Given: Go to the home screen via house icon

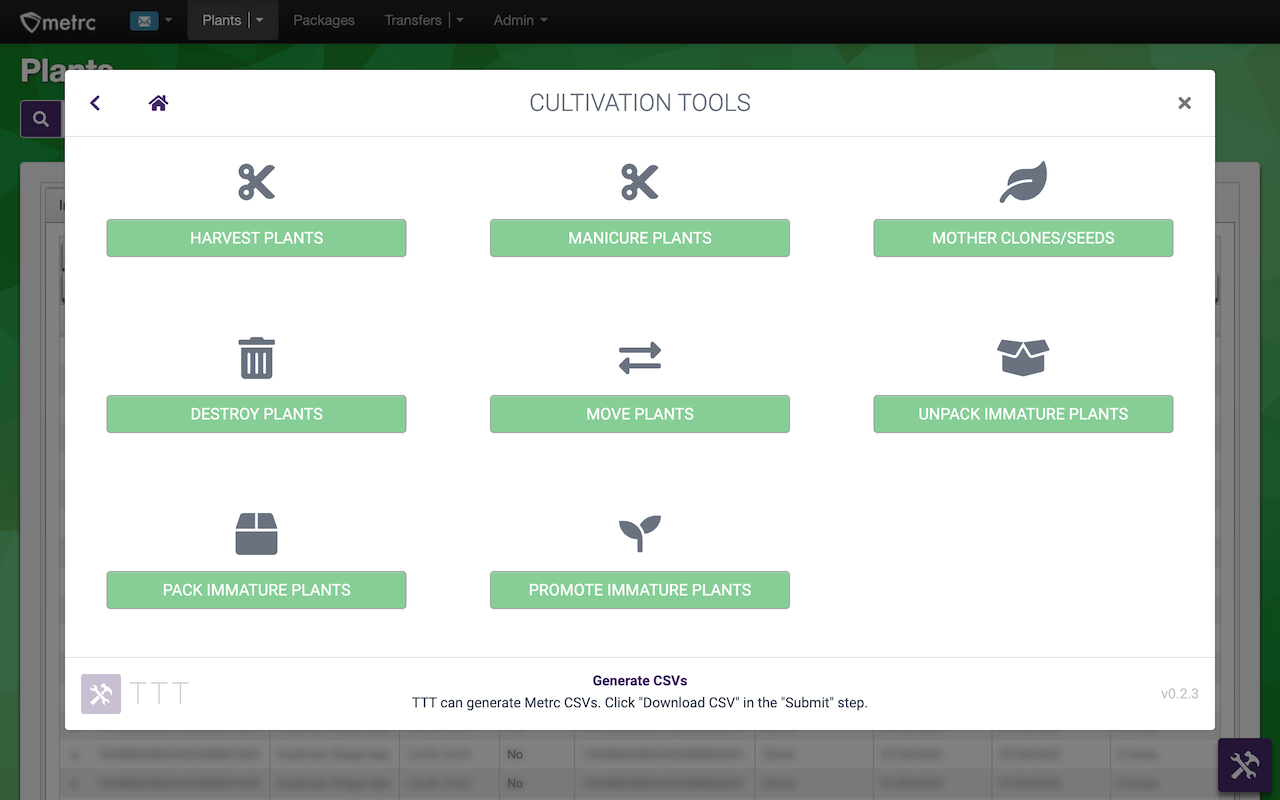Looking at the screenshot, I should click(x=158, y=102).
